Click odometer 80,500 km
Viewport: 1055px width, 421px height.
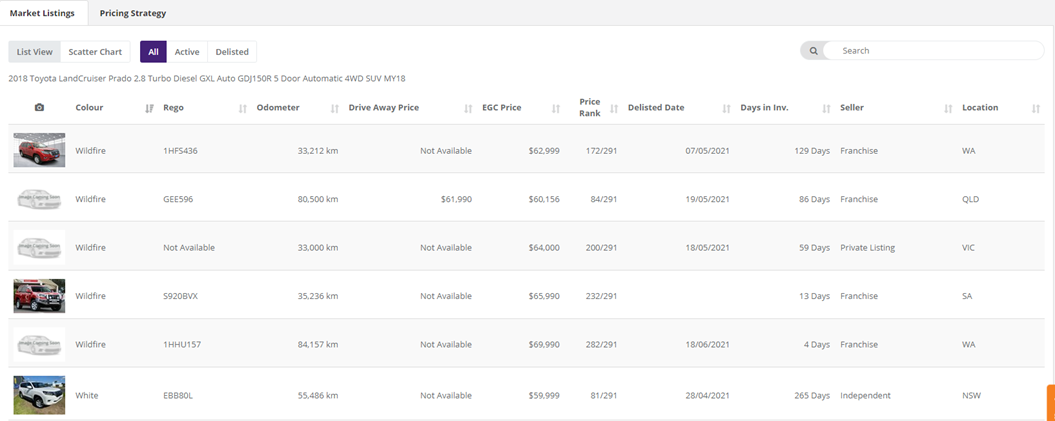coord(318,200)
